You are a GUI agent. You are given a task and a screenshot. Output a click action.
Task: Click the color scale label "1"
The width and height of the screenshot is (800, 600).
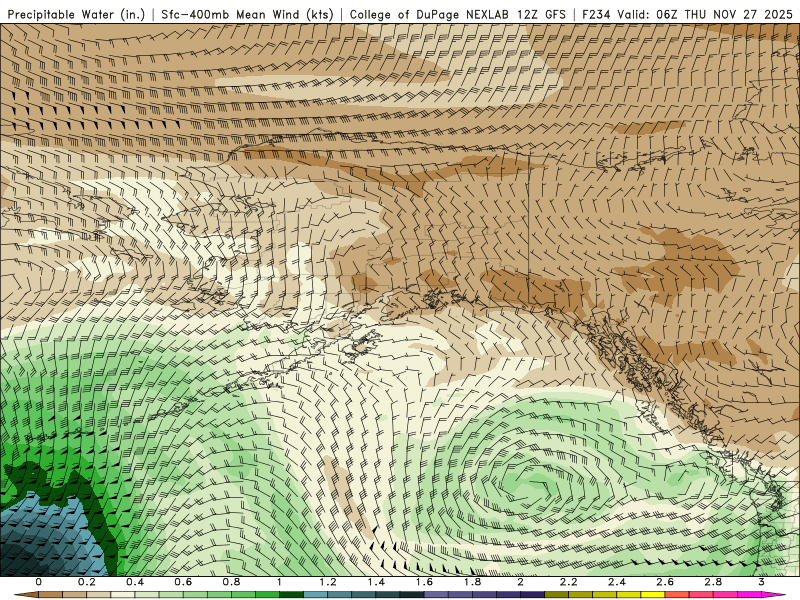point(279,582)
